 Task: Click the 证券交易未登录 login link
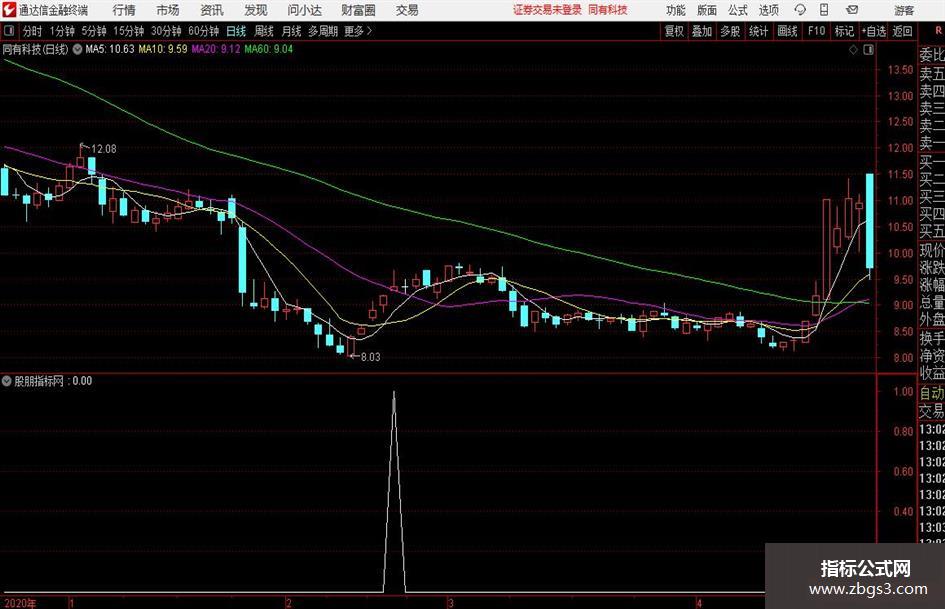point(547,10)
